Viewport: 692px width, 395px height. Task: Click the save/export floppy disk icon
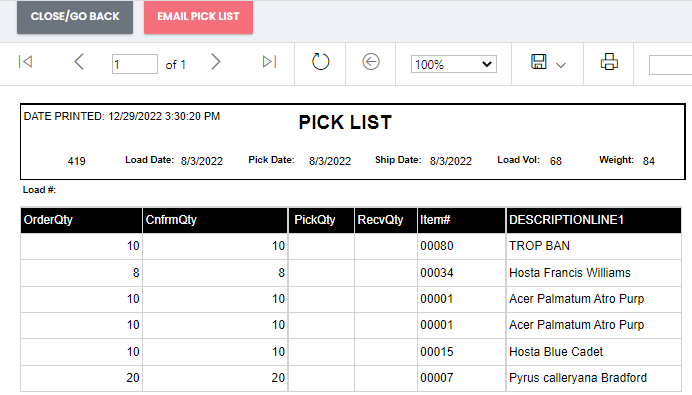[x=538, y=62]
